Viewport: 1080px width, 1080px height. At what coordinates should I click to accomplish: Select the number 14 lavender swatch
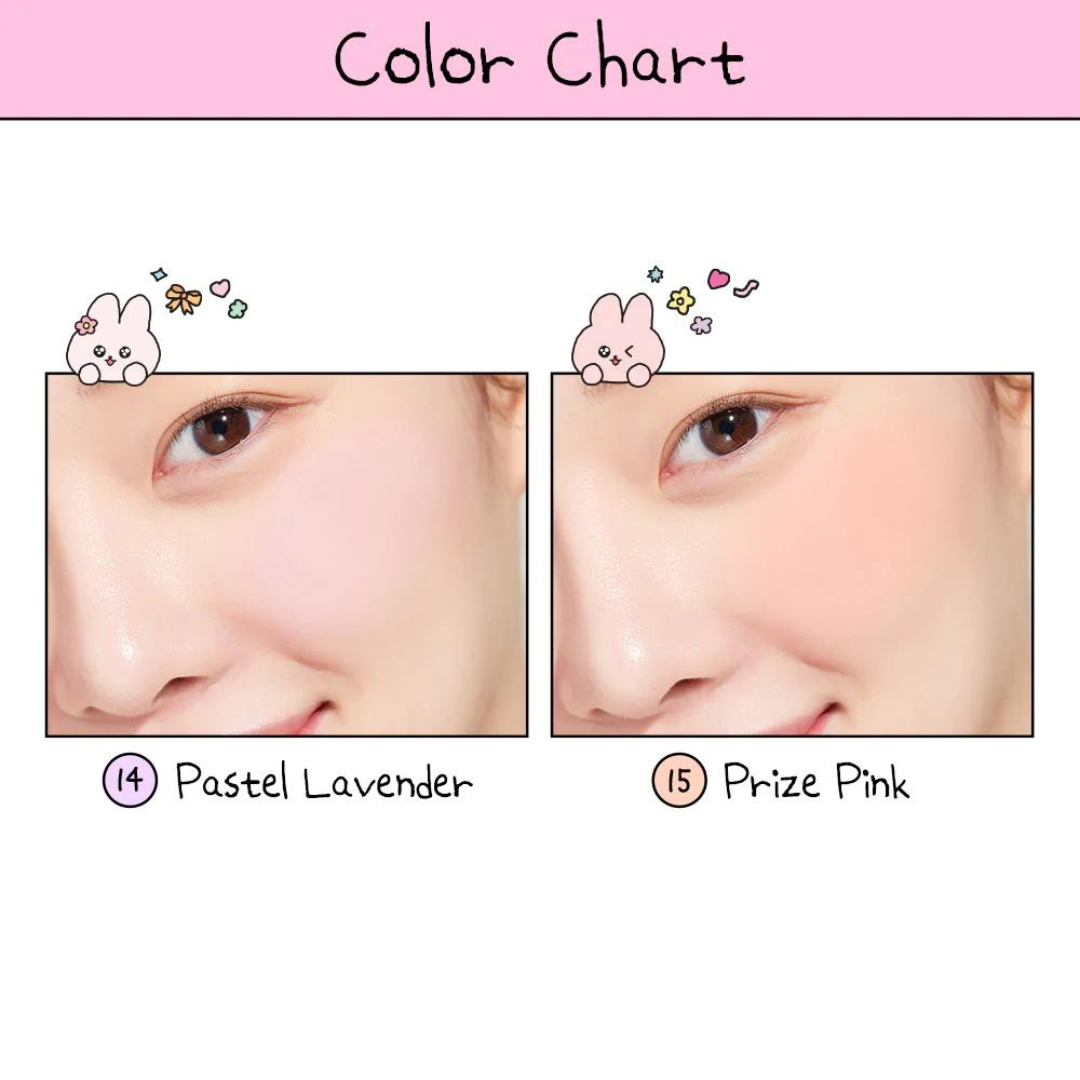130,780
